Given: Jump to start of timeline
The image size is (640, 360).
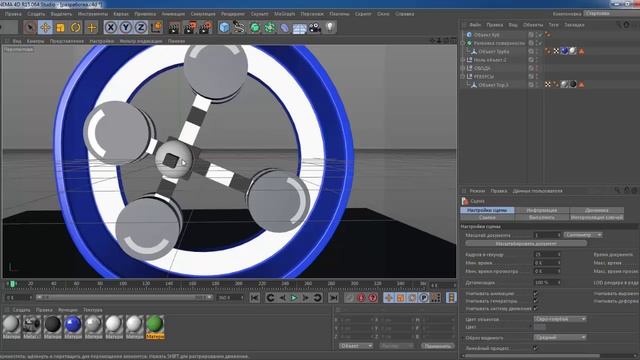Looking at the screenshot, I should pos(255,298).
